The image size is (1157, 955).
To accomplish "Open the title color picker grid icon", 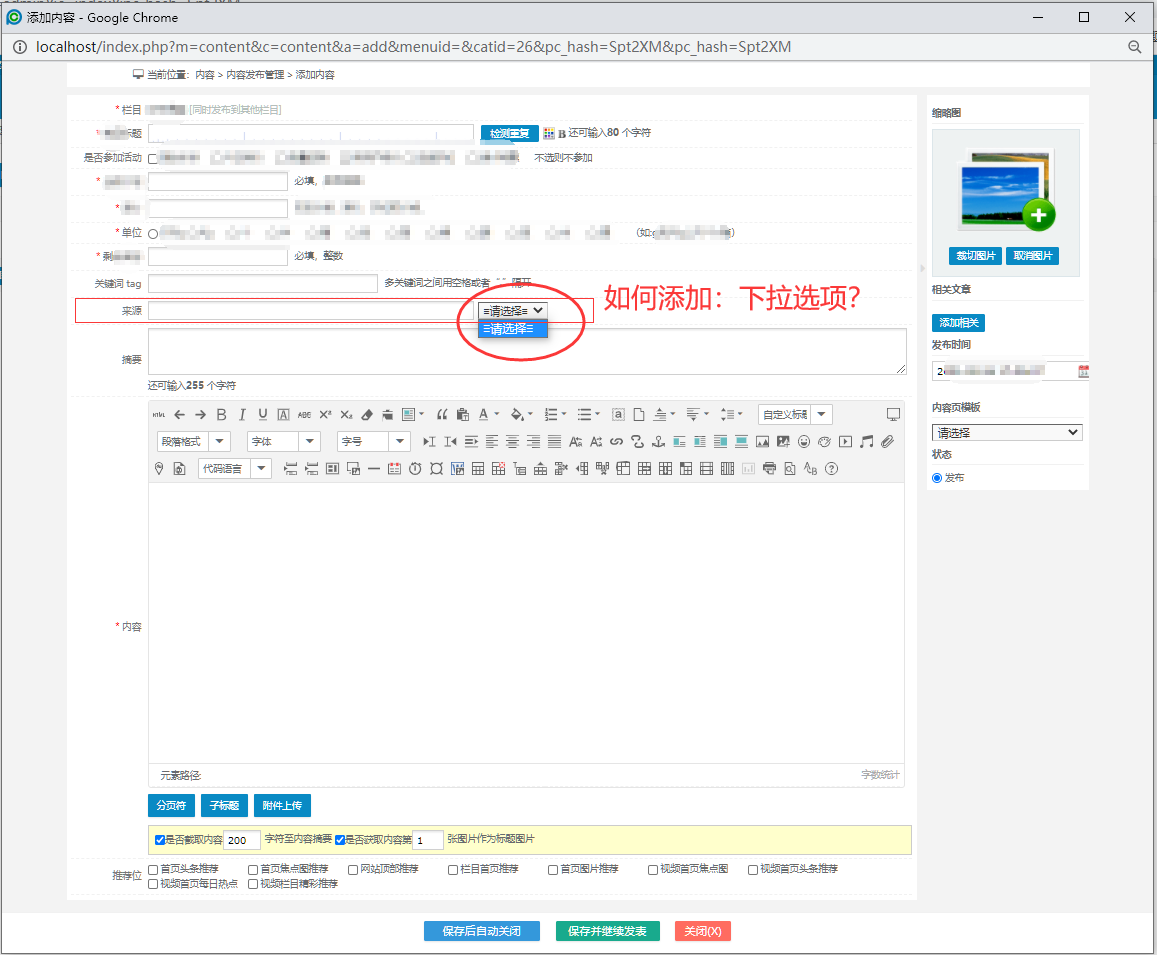I will [x=549, y=134].
